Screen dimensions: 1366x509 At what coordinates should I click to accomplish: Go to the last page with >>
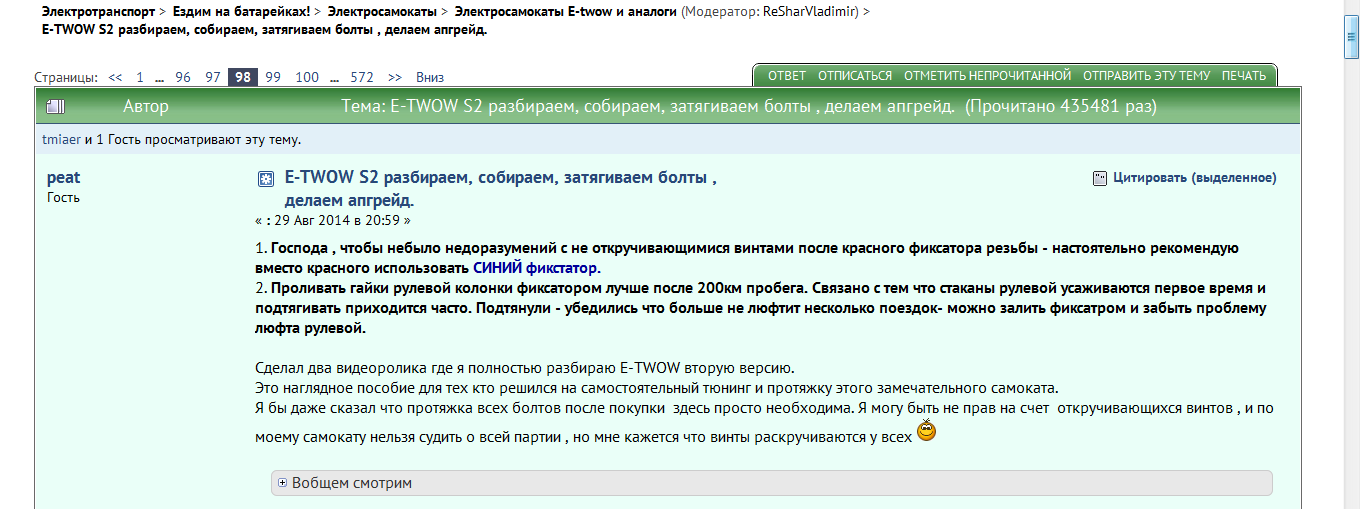(395, 77)
